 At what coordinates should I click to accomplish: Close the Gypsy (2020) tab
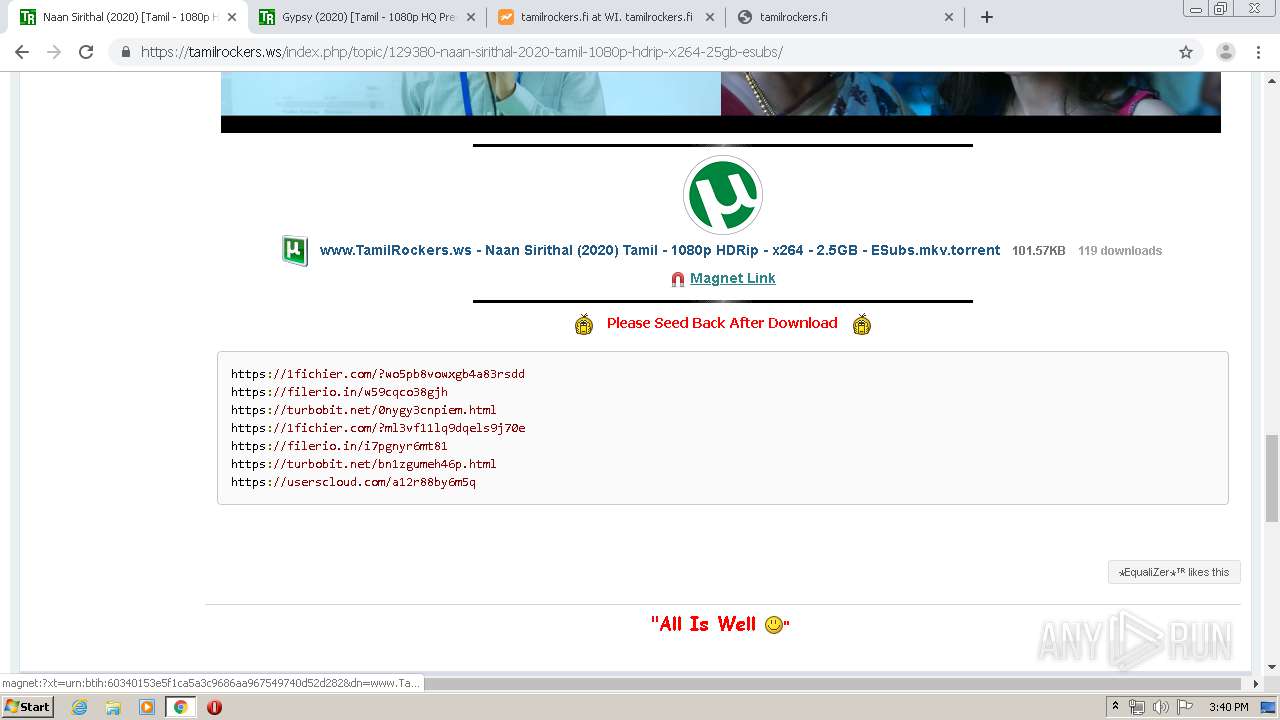pyautogui.click(x=470, y=17)
